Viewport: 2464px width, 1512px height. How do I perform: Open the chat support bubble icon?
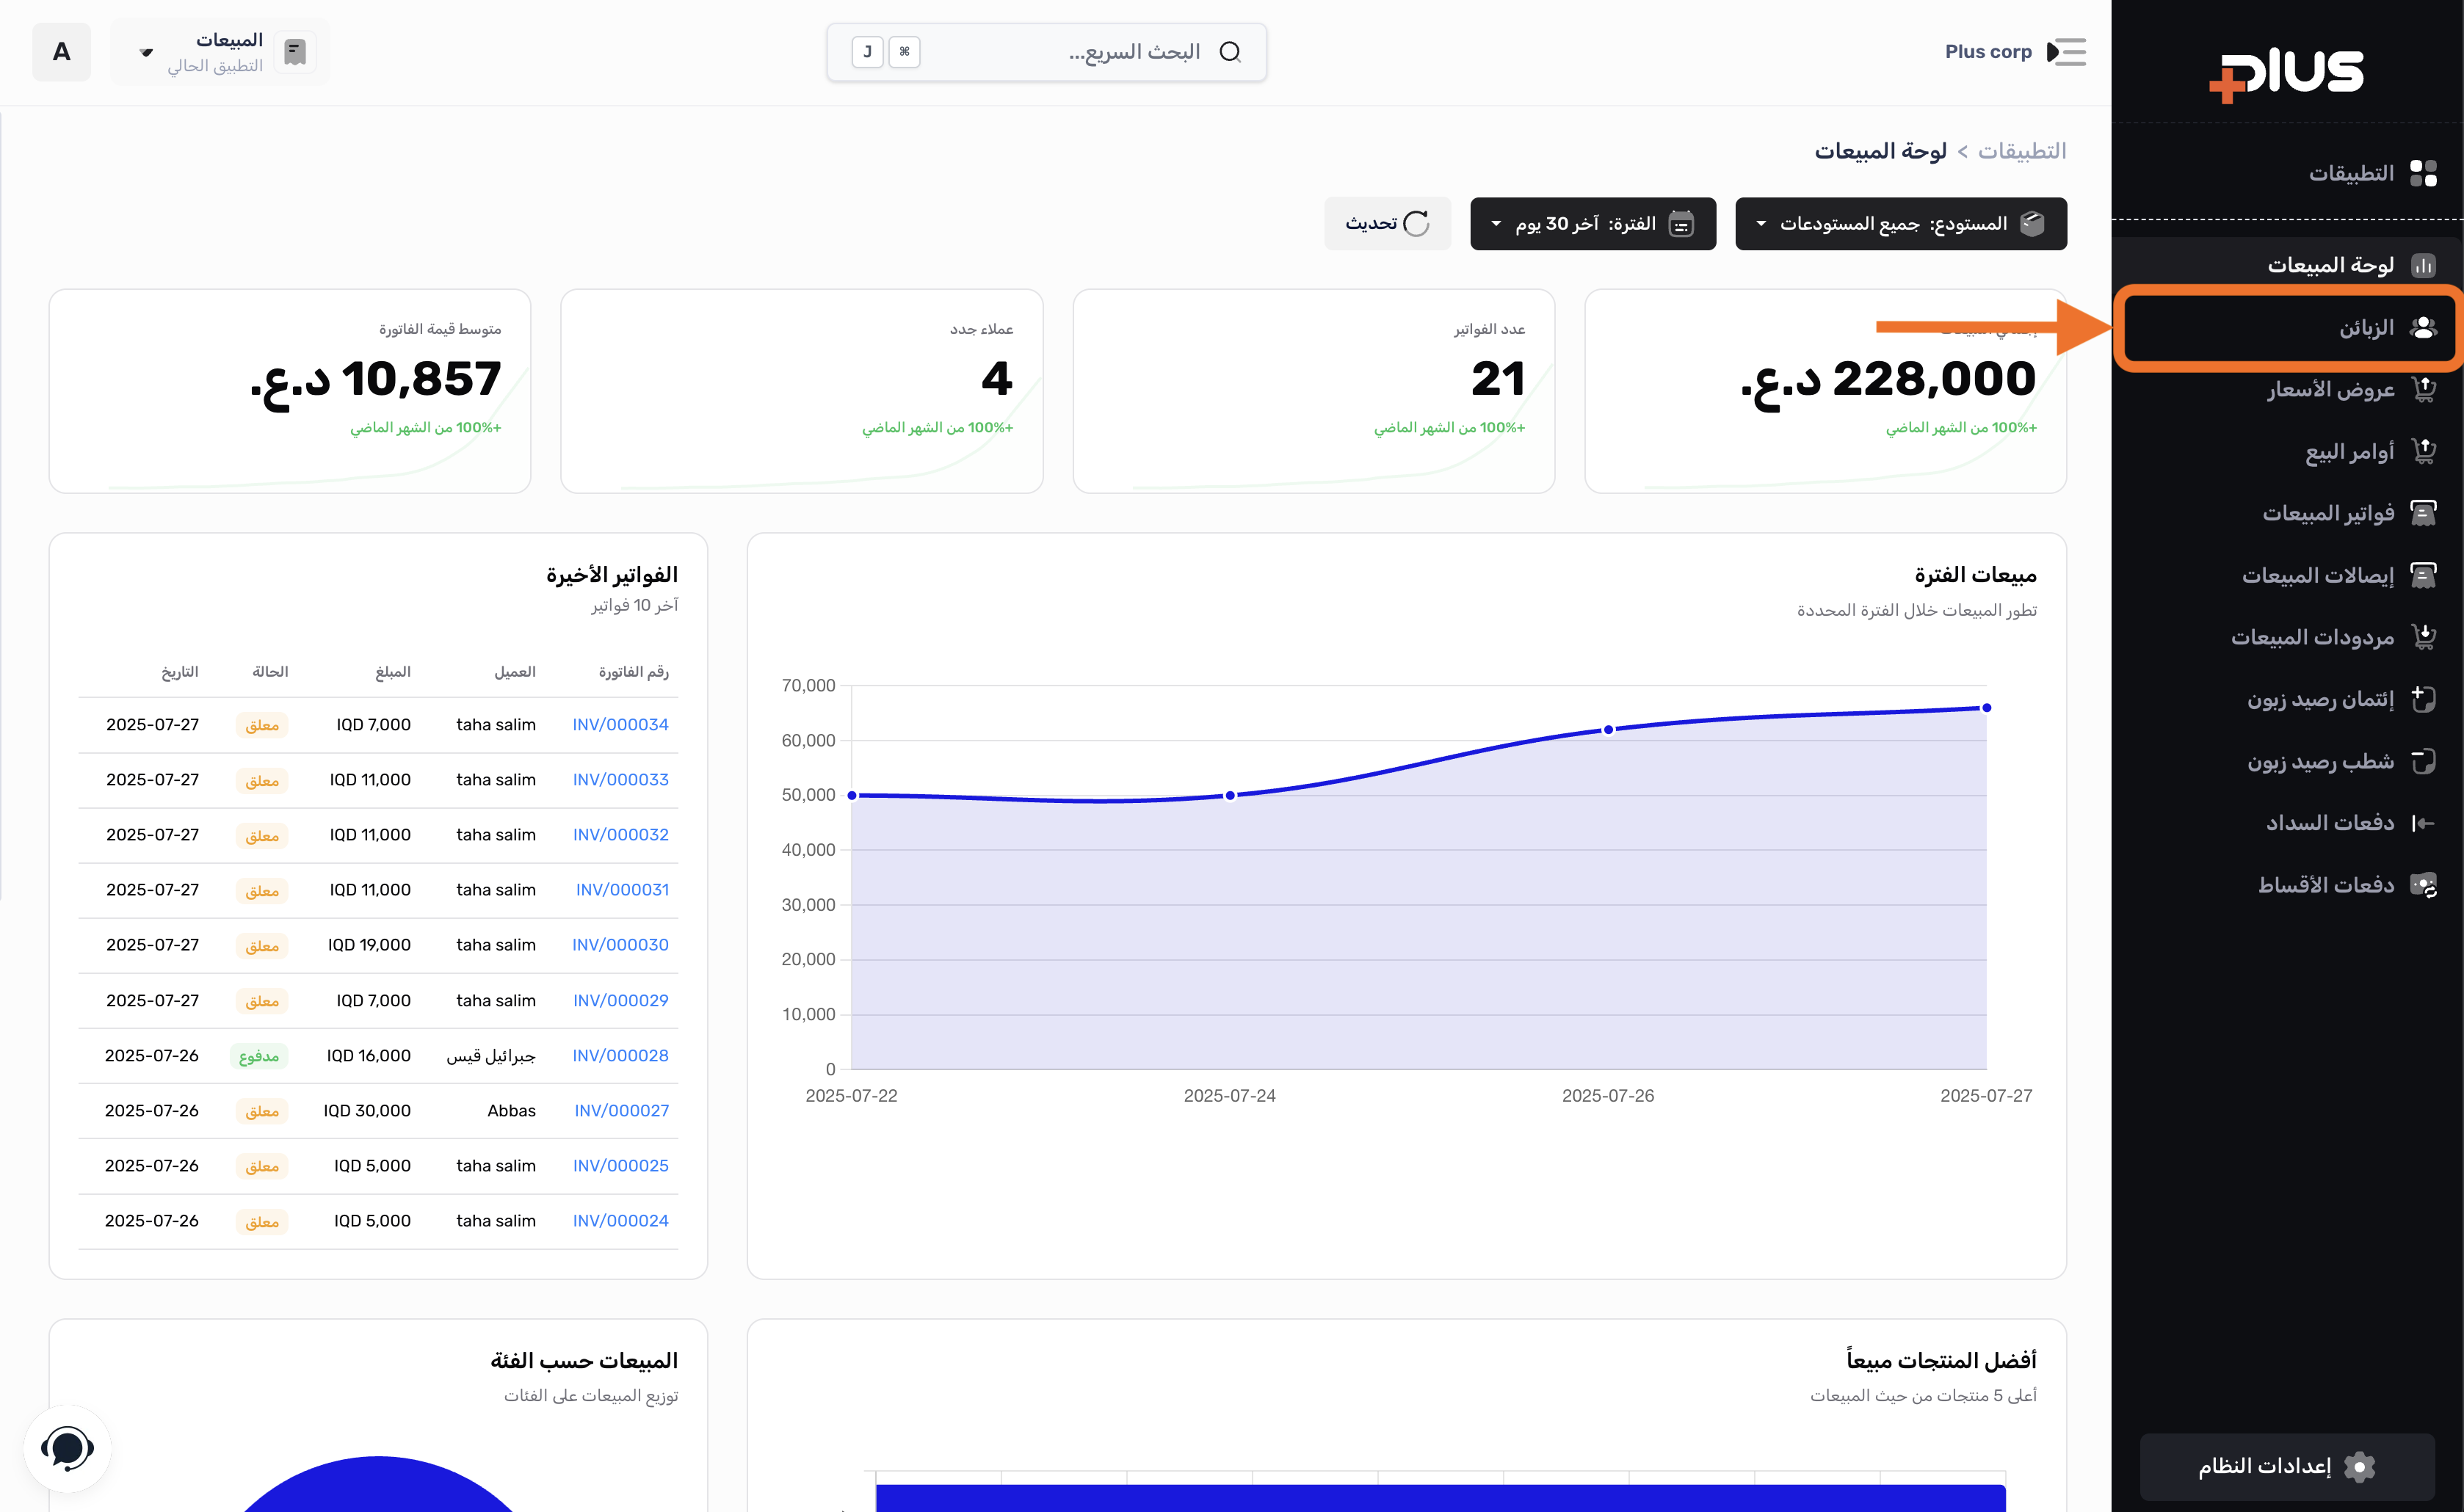67,1448
